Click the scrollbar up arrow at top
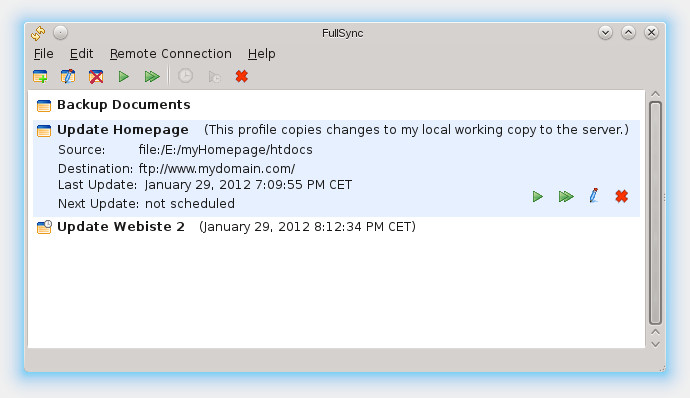 [x=655, y=94]
